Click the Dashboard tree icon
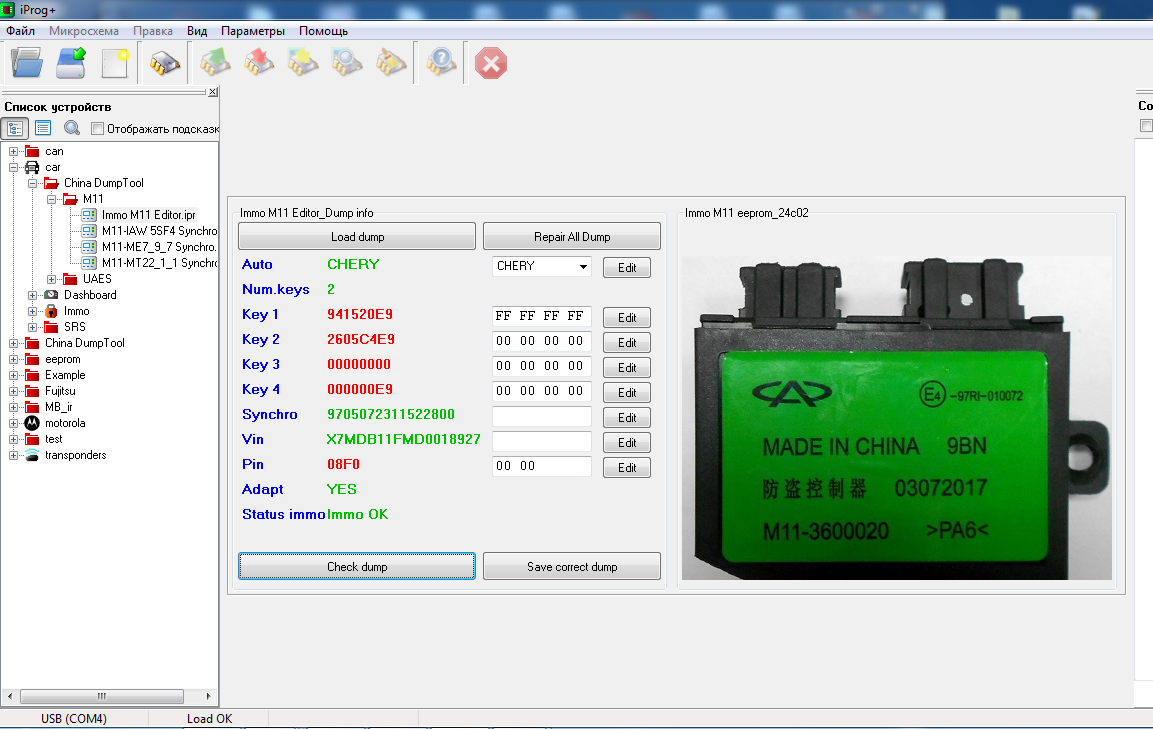Screen dimensions: 1153x729 51,295
